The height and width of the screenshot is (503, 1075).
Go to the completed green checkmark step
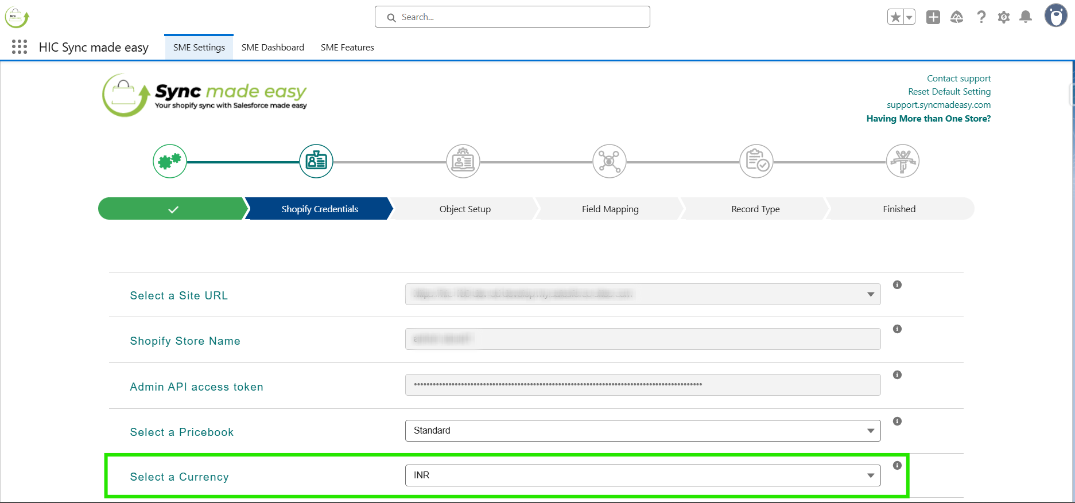(x=173, y=209)
